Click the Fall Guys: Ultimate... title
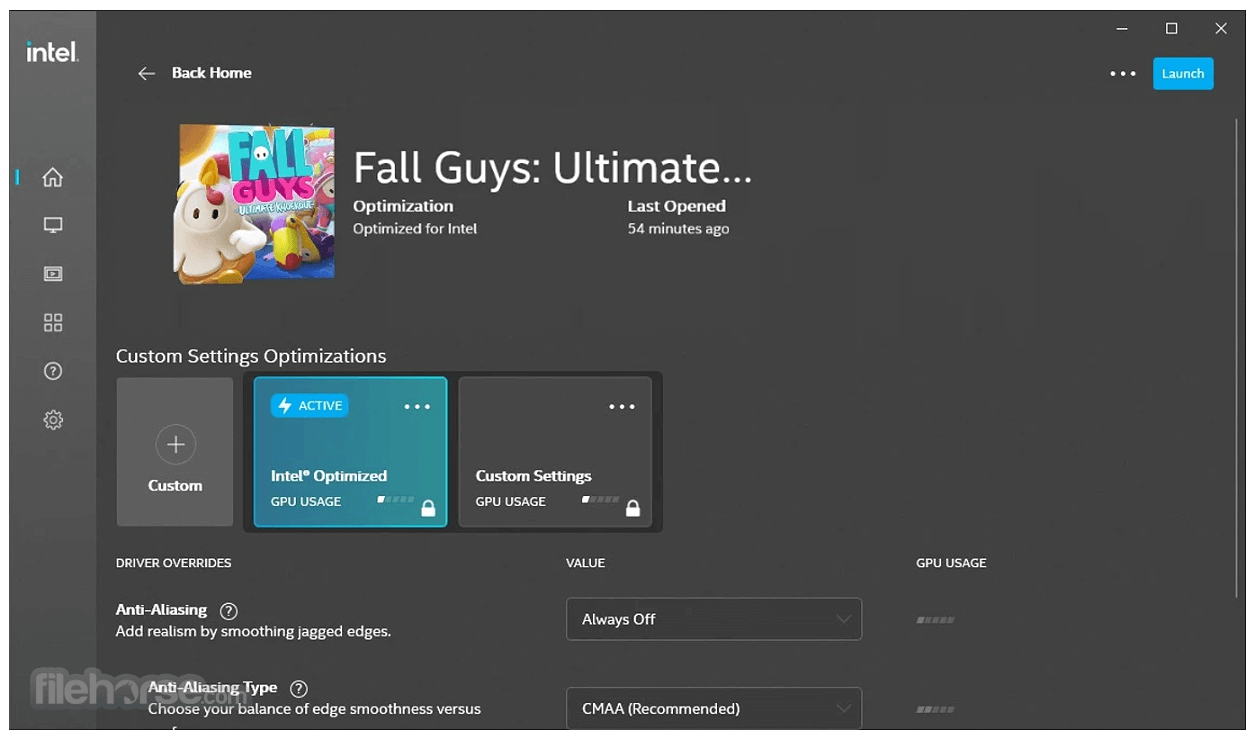Viewport: 1256px width, 740px height. (x=552, y=168)
